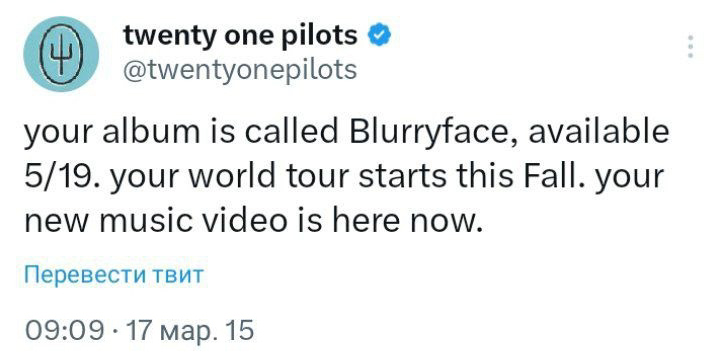Click the "17 мар. 15" tweet date
Image resolution: width=720 pixels, height=363 pixels.
tap(189, 331)
